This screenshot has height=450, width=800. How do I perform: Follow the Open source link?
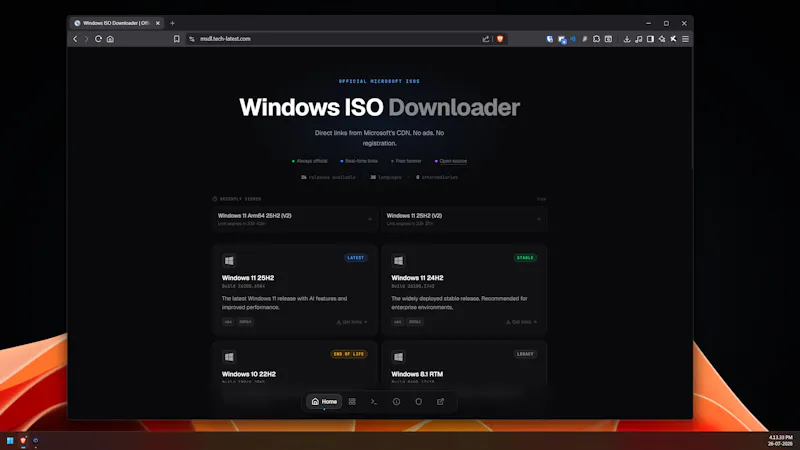tap(453, 161)
